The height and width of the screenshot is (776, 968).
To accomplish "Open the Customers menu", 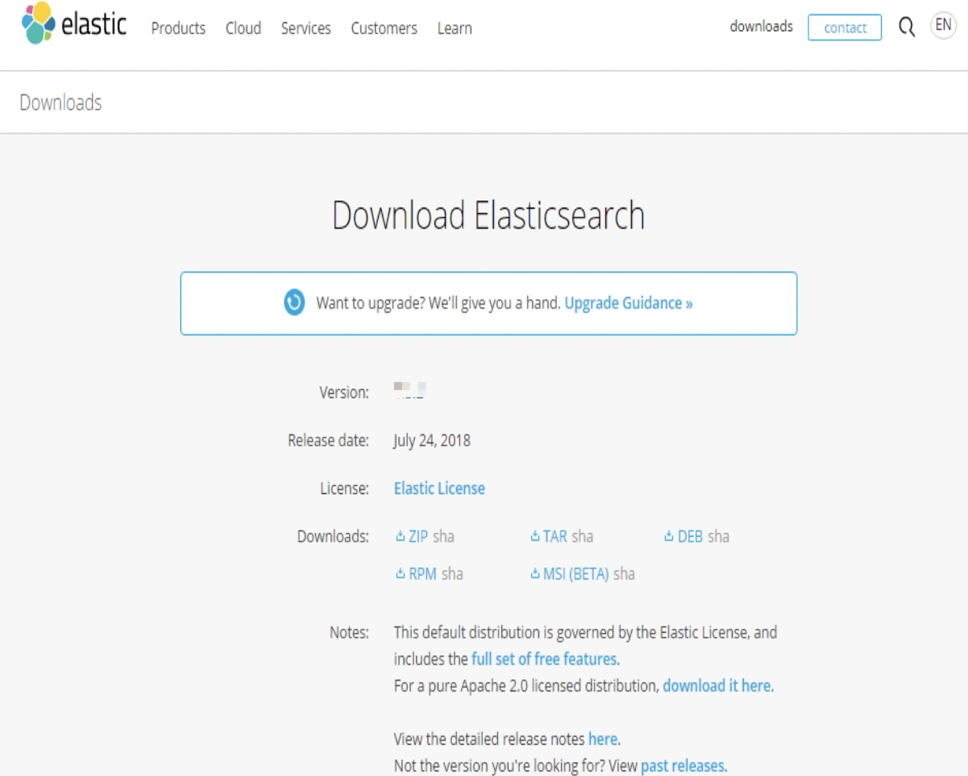I will coord(384,28).
